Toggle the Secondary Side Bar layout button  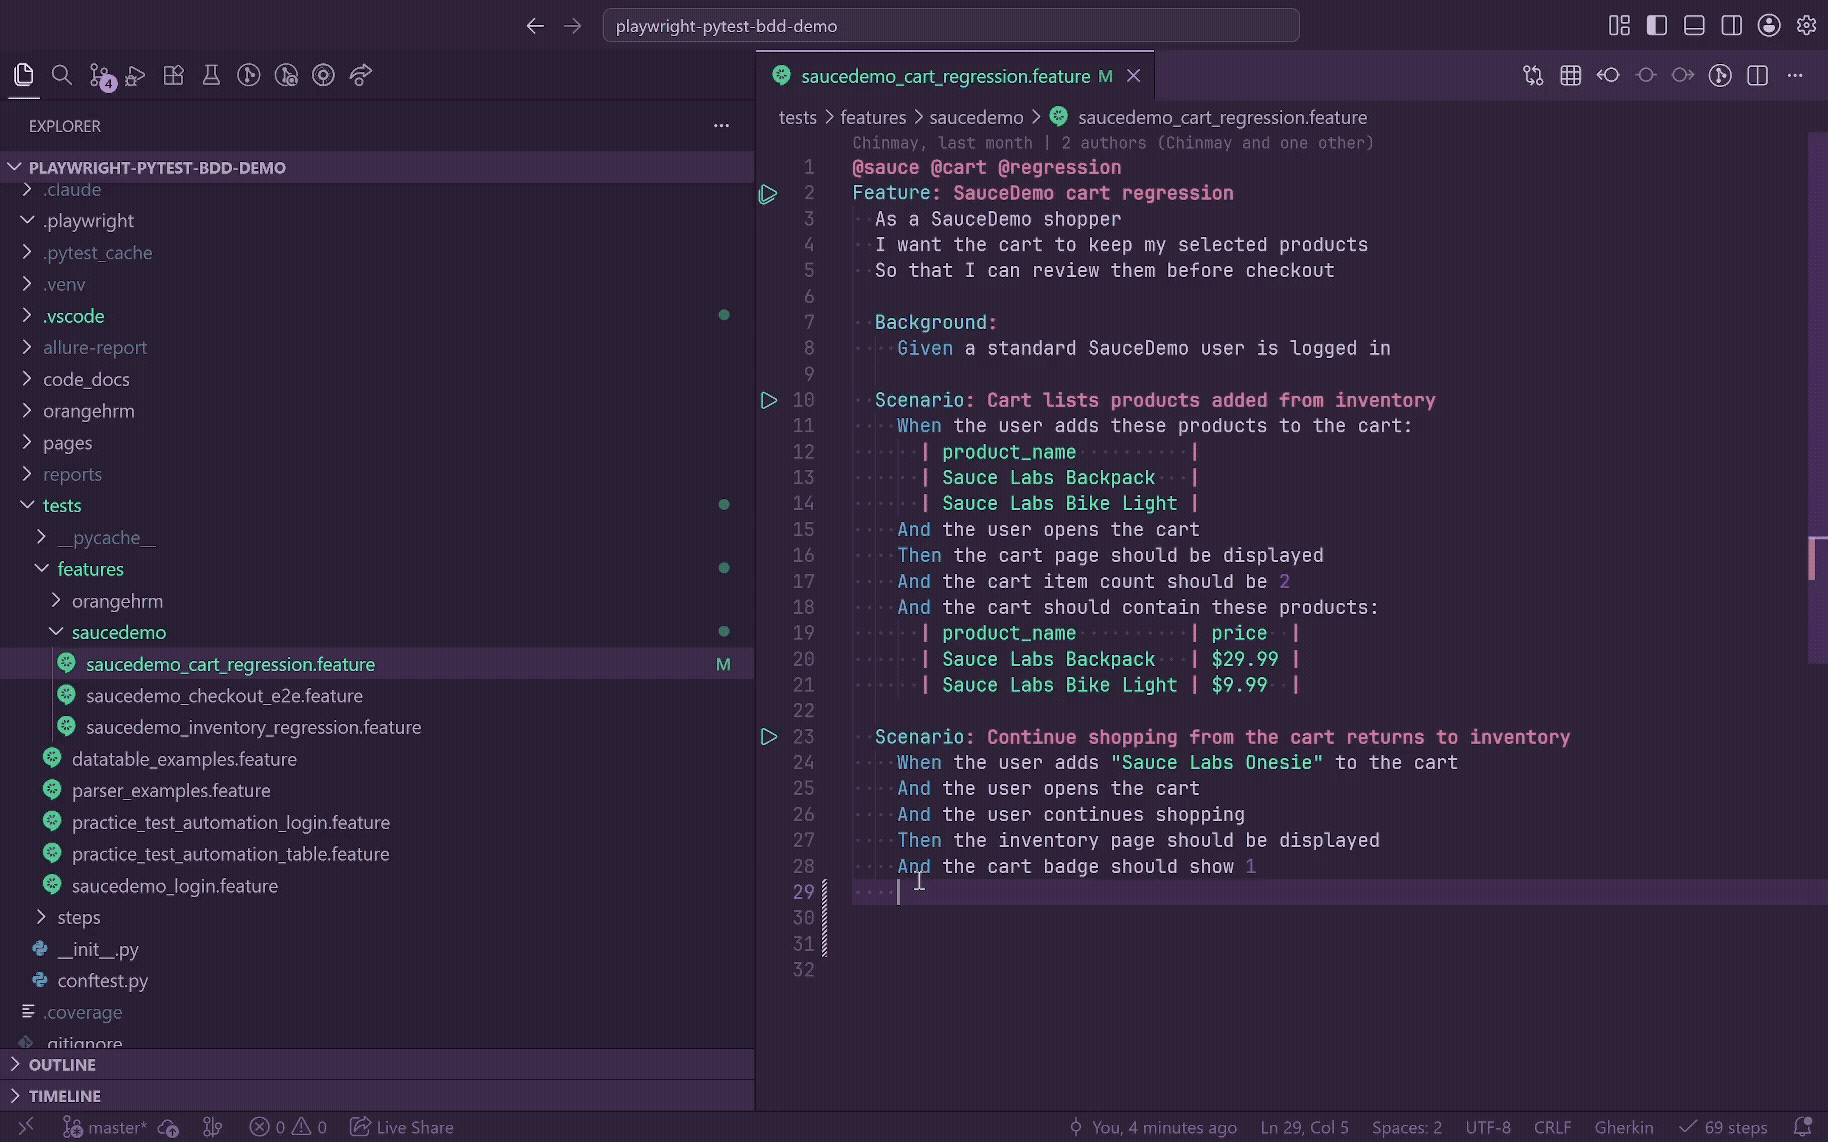(x=1732, y=25)
